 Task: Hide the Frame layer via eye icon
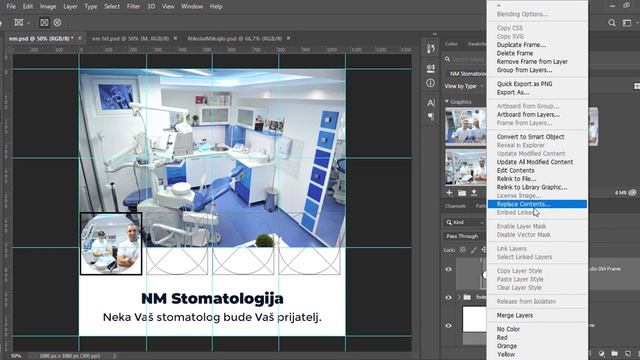pyautogui.click(x=449, y=269)
